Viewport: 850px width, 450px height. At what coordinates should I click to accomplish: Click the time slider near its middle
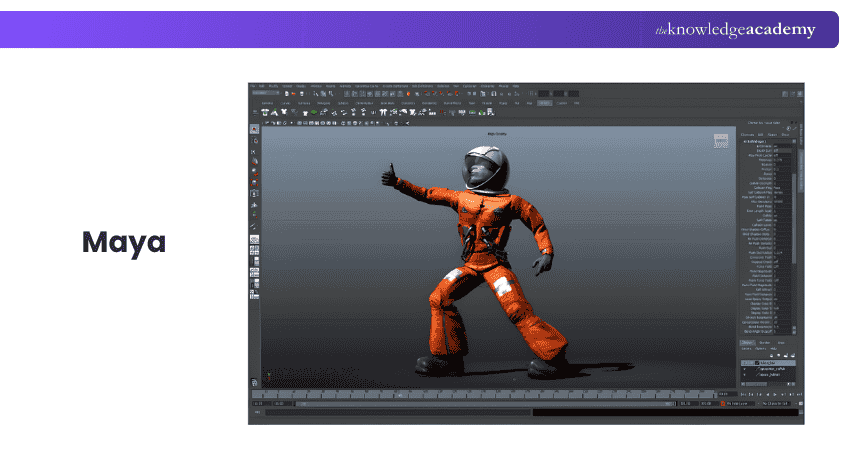click(484, 394)
